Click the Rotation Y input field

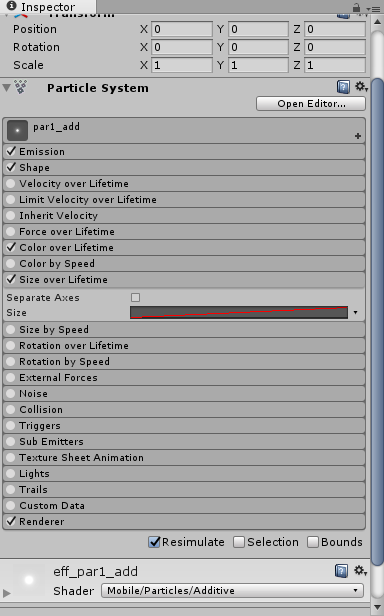[258, 47]
